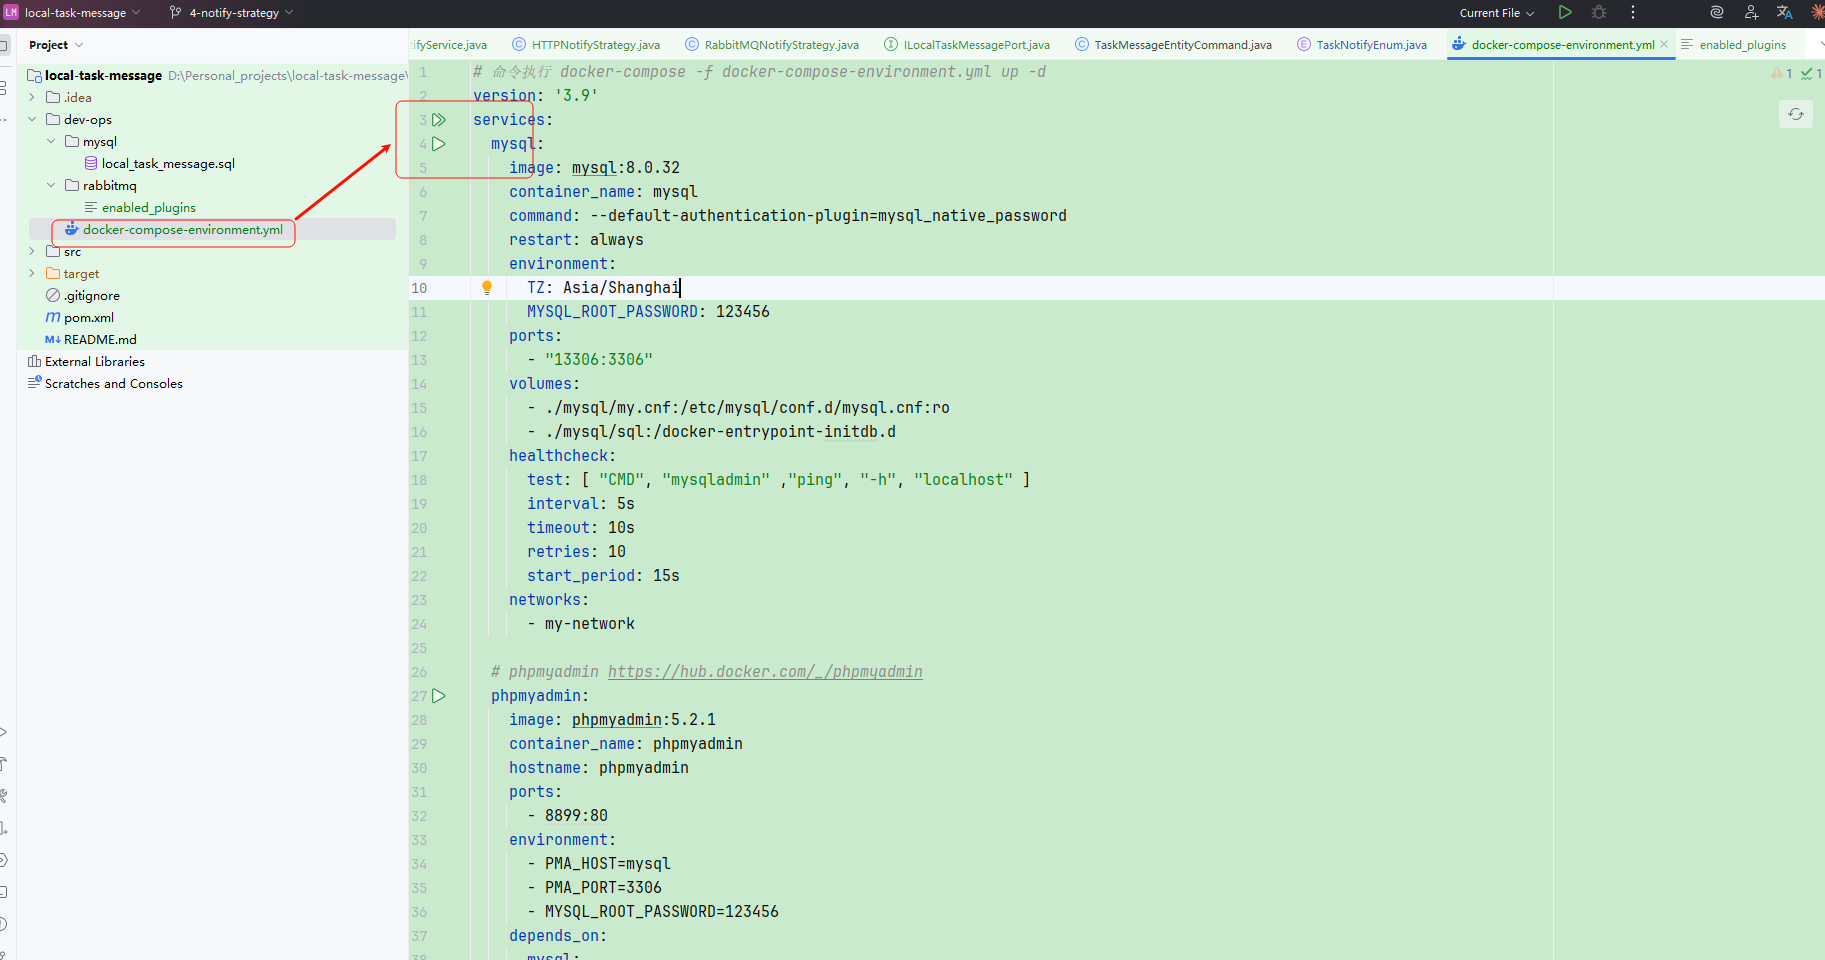Close the docker-compose-environment.yml tab
This screenshot has width=1825, height=960.
[1664, 44]
